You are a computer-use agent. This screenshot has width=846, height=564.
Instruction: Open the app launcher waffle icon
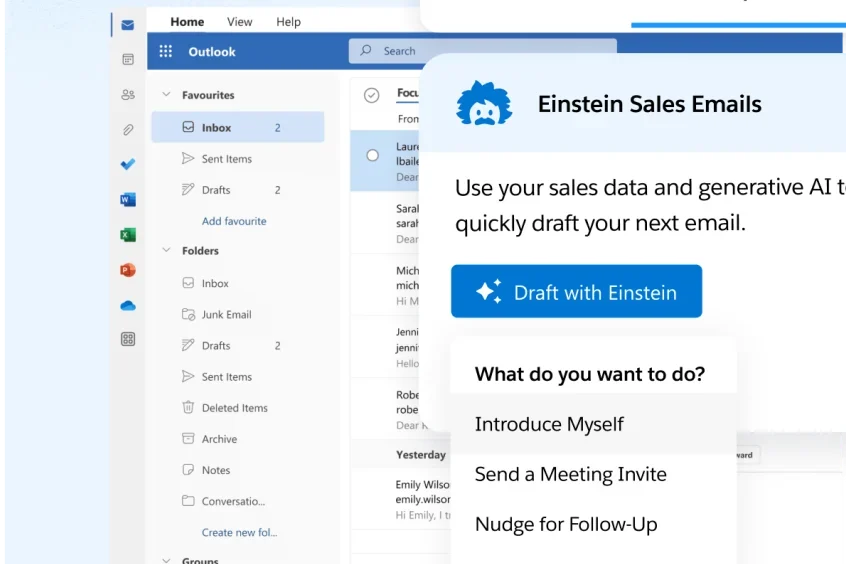coord(166,51)
